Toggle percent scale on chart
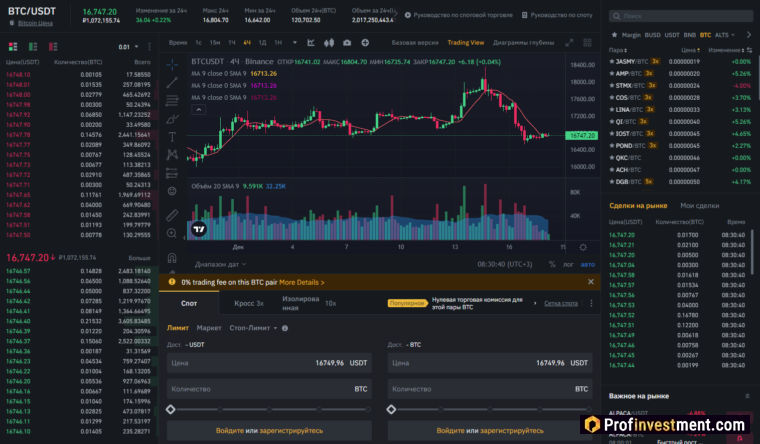The width and height of the screenshot is (760, 444). 552,264
